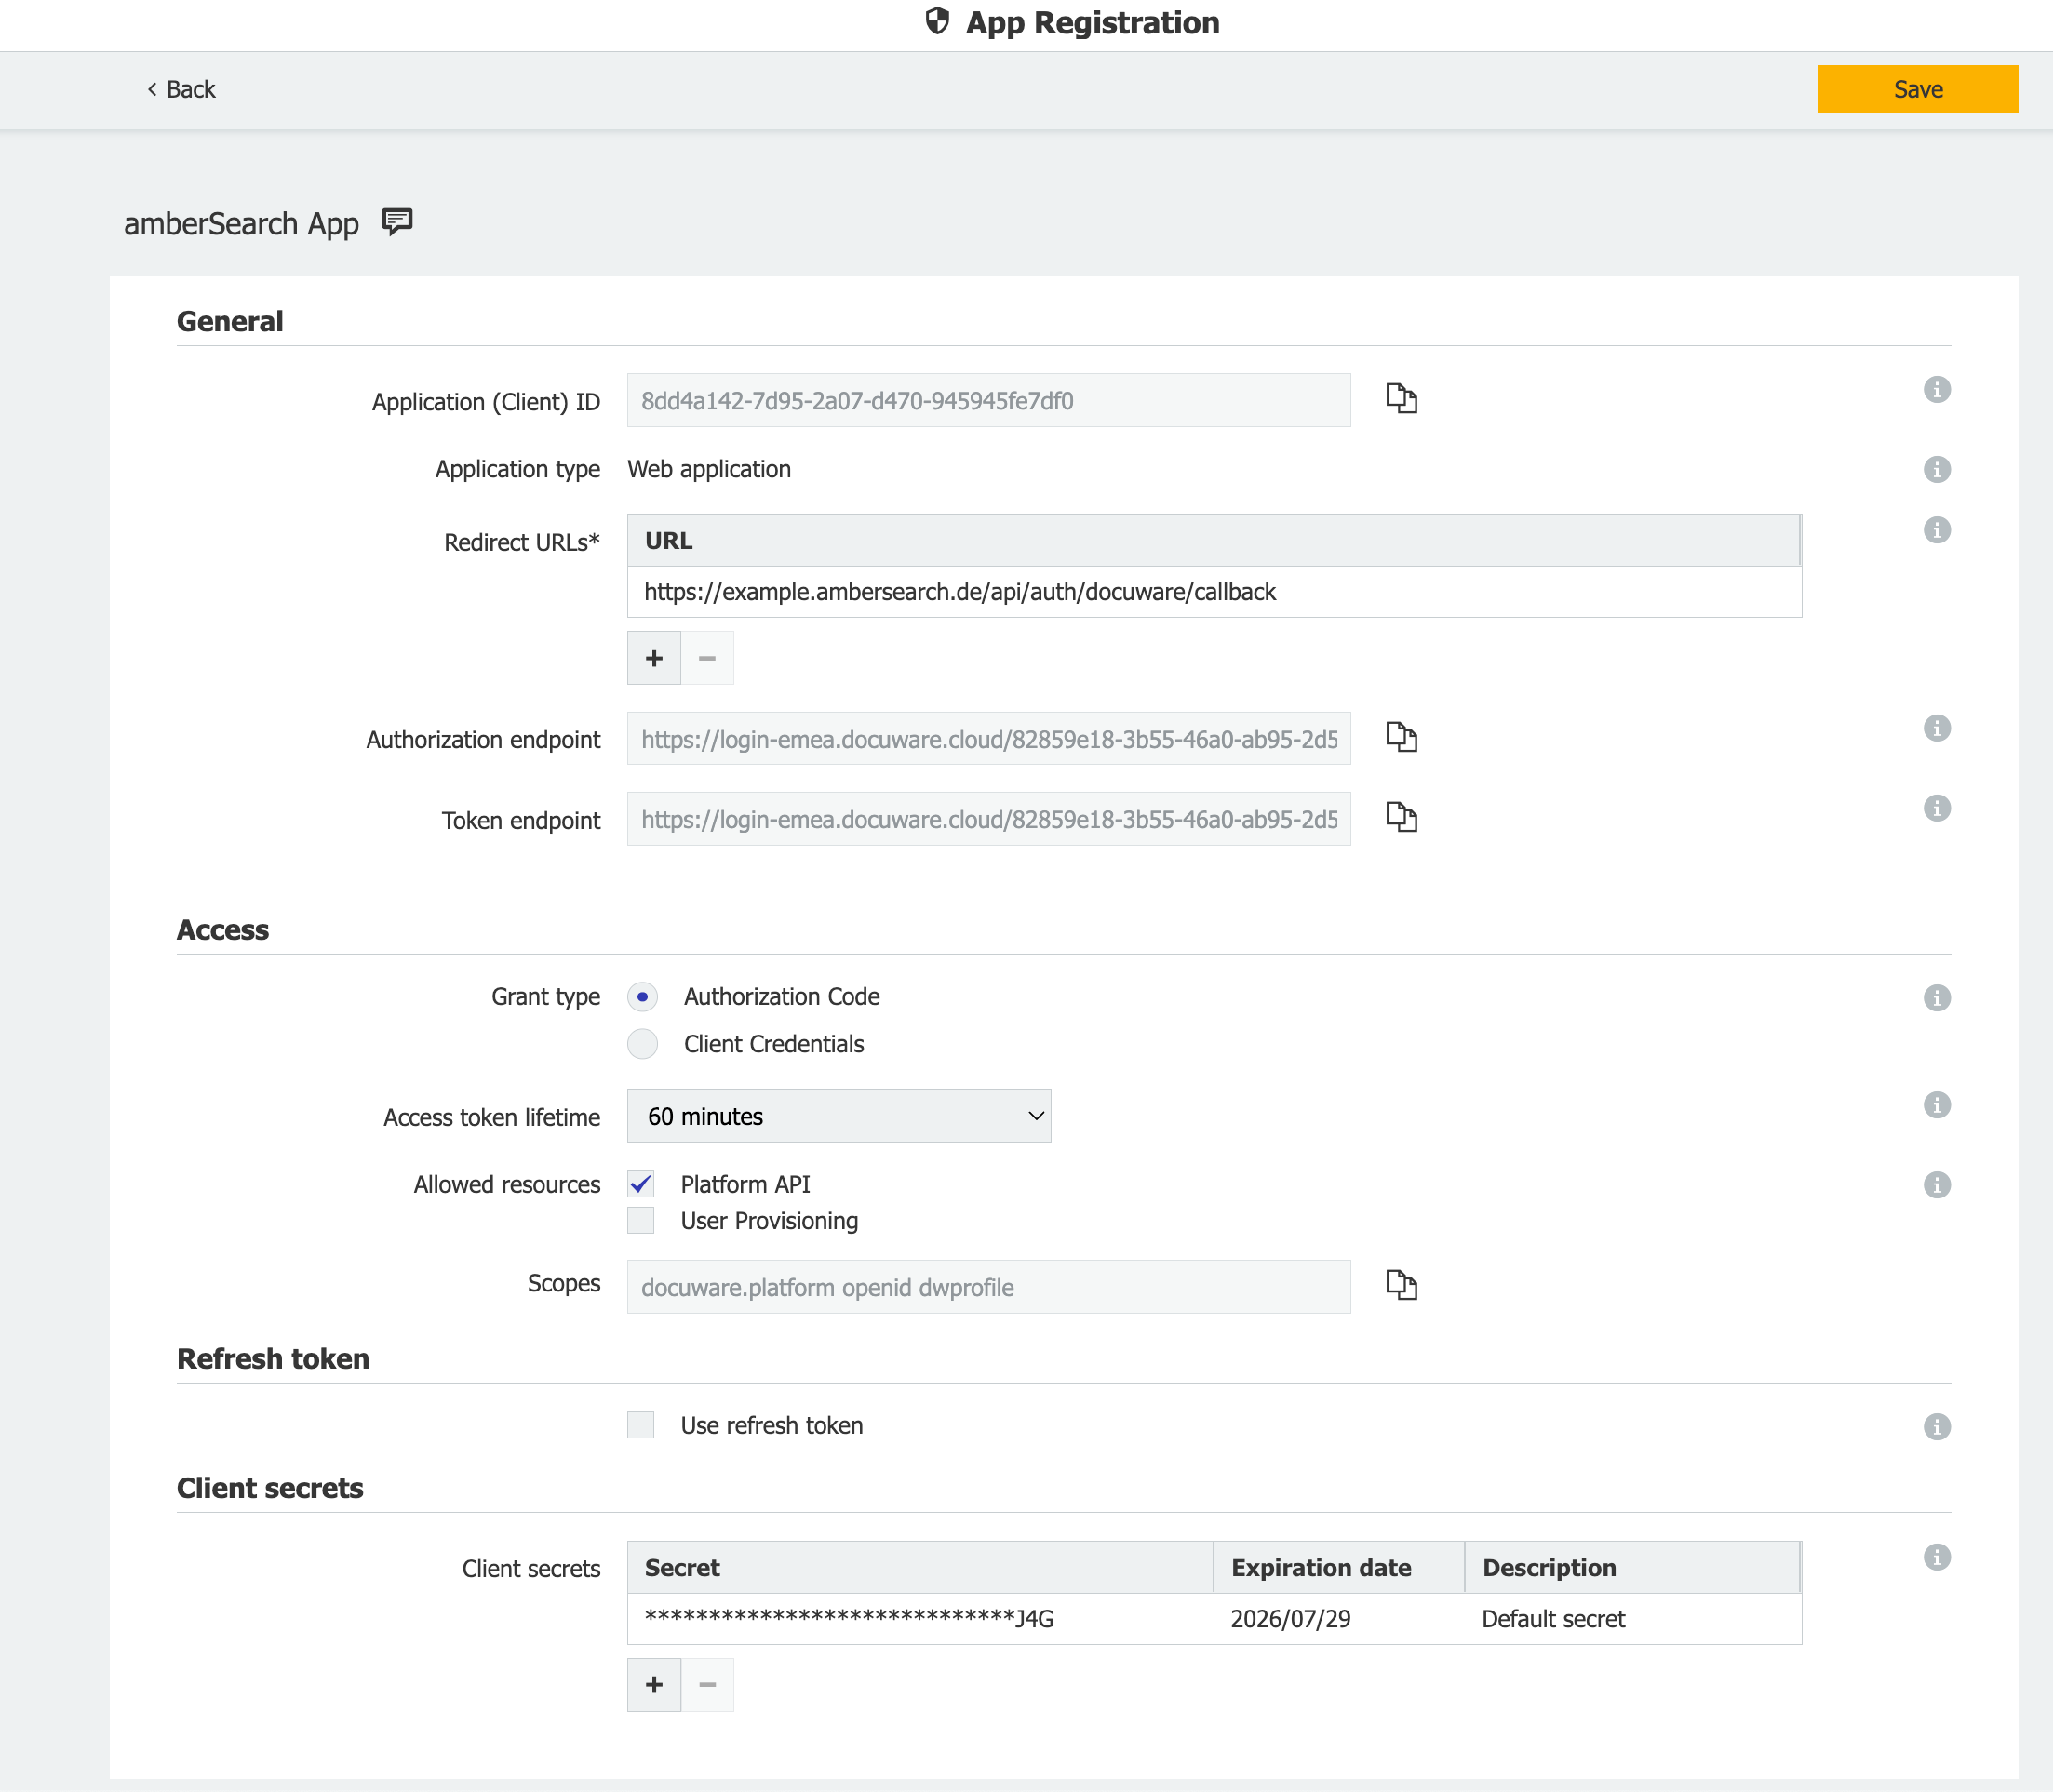The height and width of the screenshot is (1792, 2053).
Task: Enable User Provisioning resource
Action: pos(641,1221)
